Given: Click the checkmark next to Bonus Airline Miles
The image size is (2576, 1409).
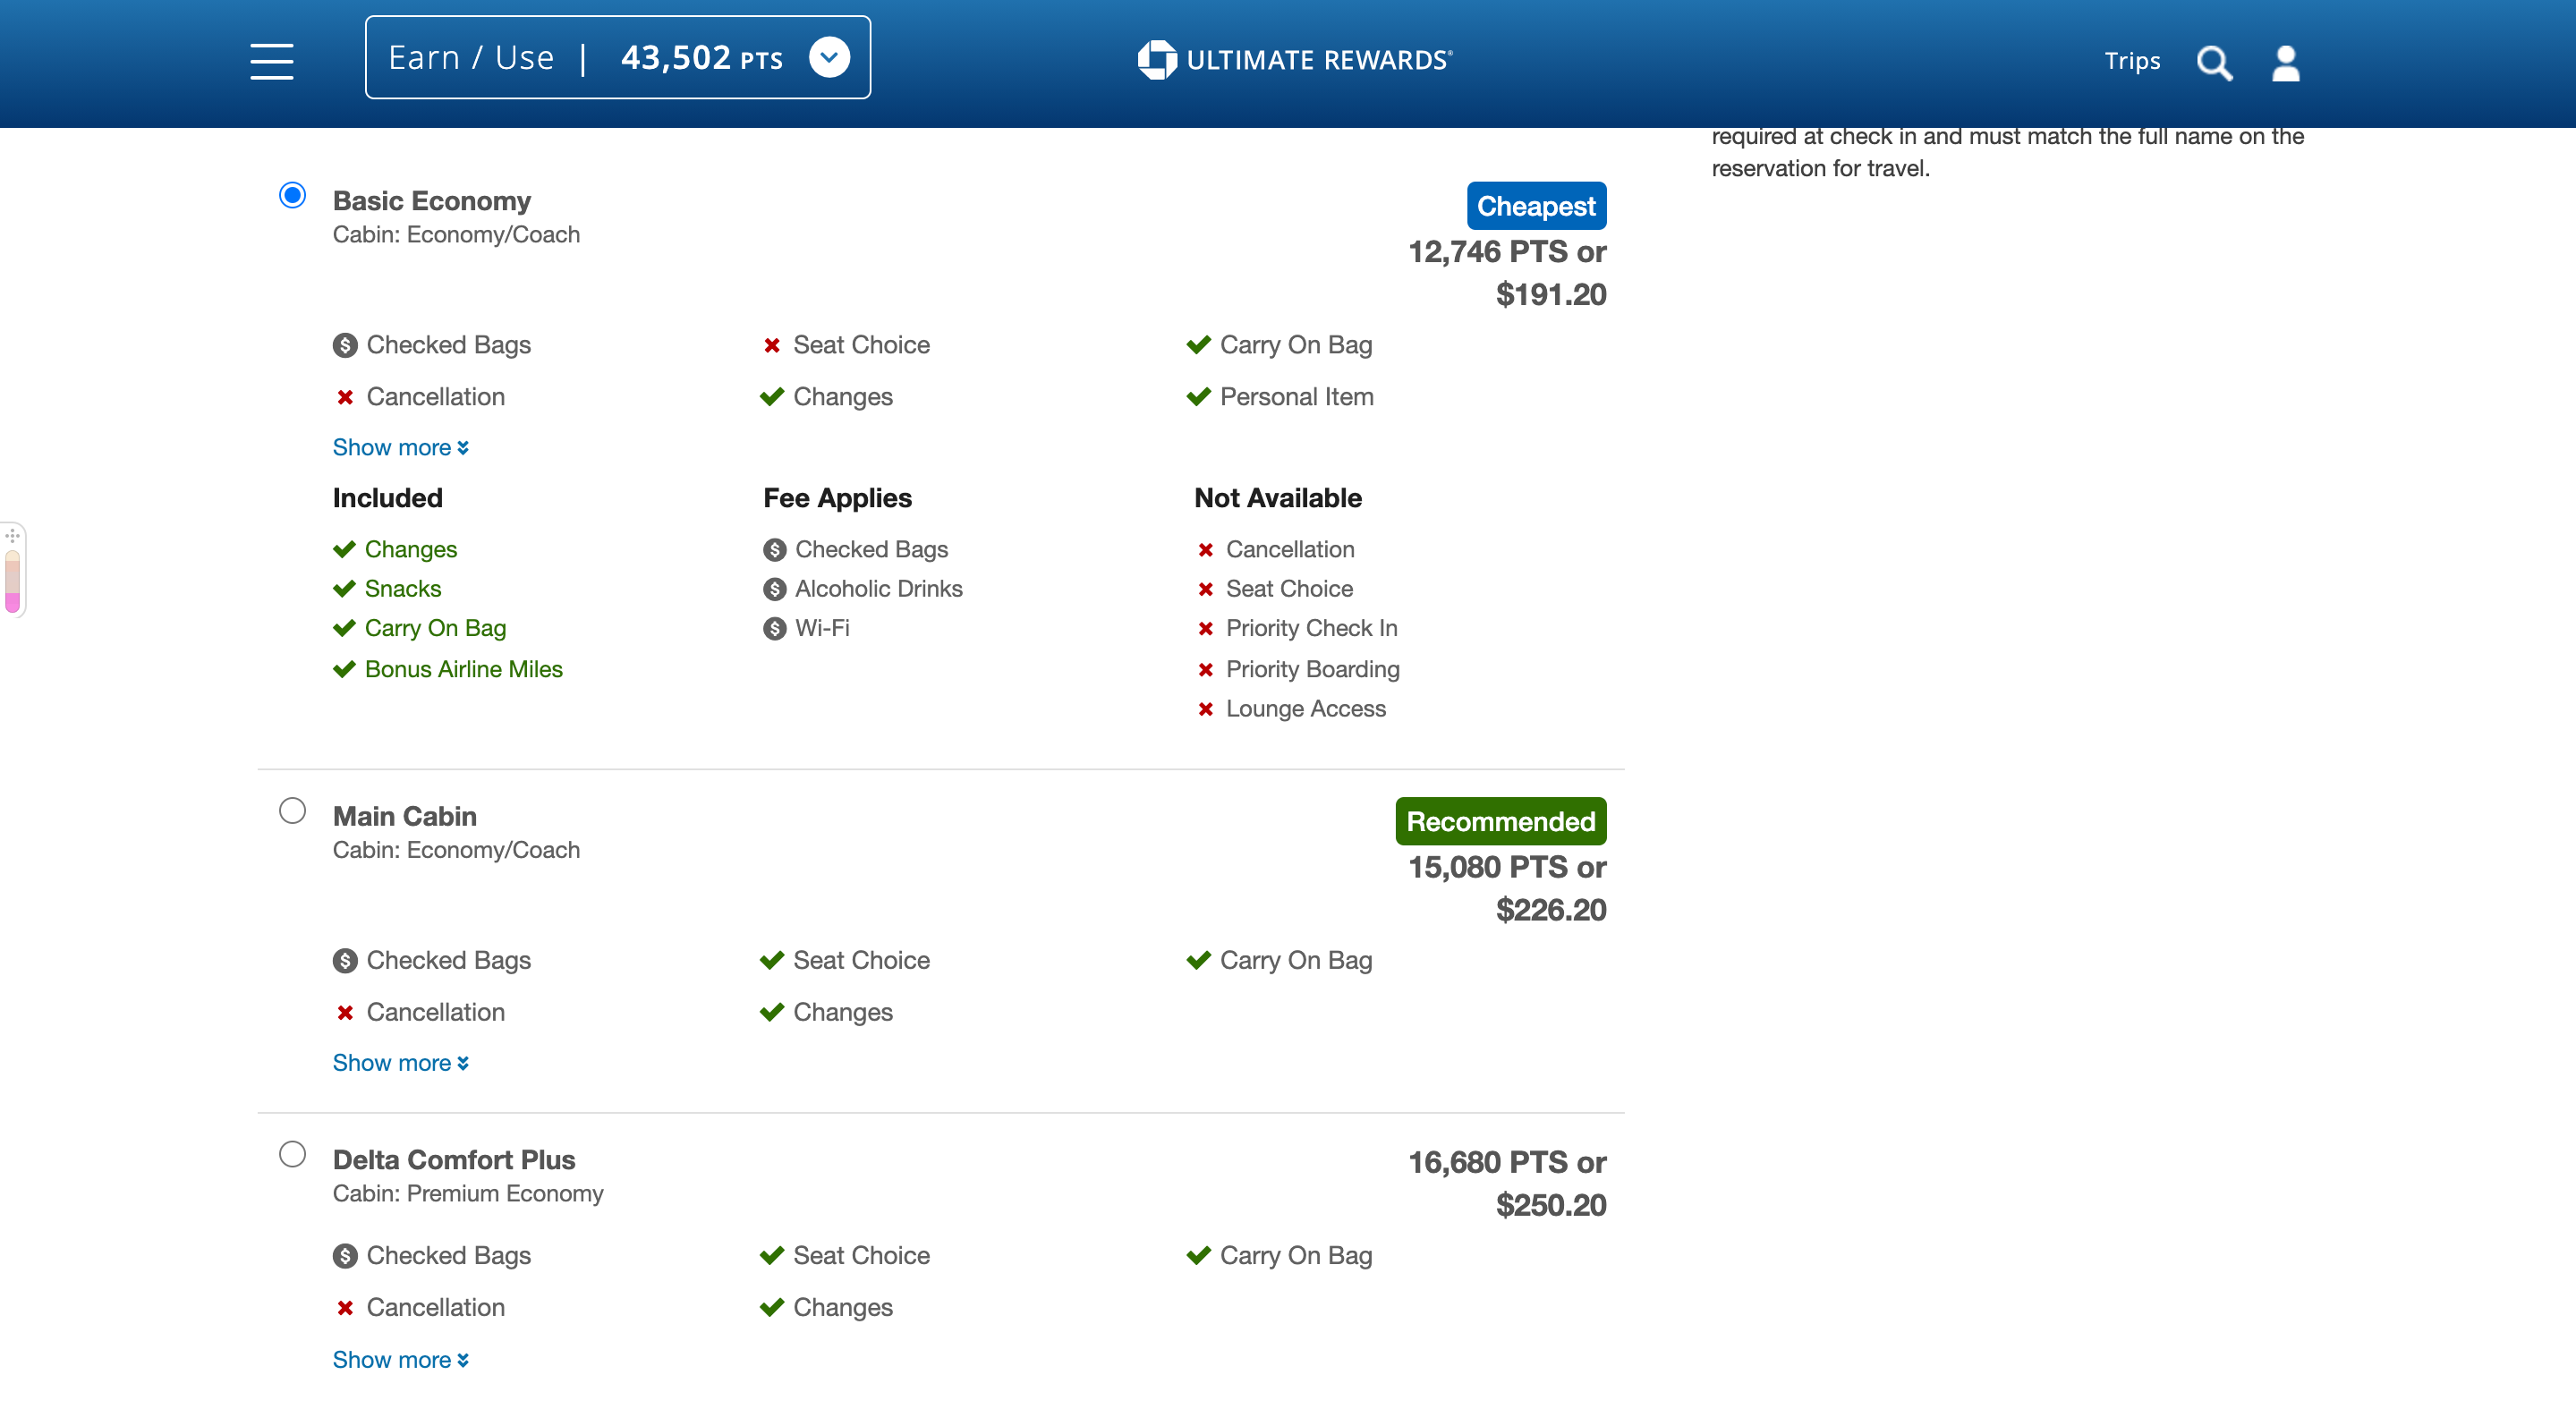Looking at the screenshot, I should 344,669.
